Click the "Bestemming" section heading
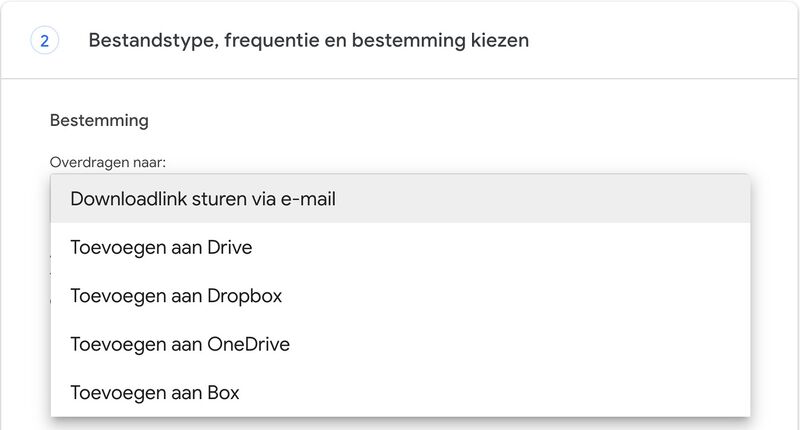 click(x=99, y=120)
